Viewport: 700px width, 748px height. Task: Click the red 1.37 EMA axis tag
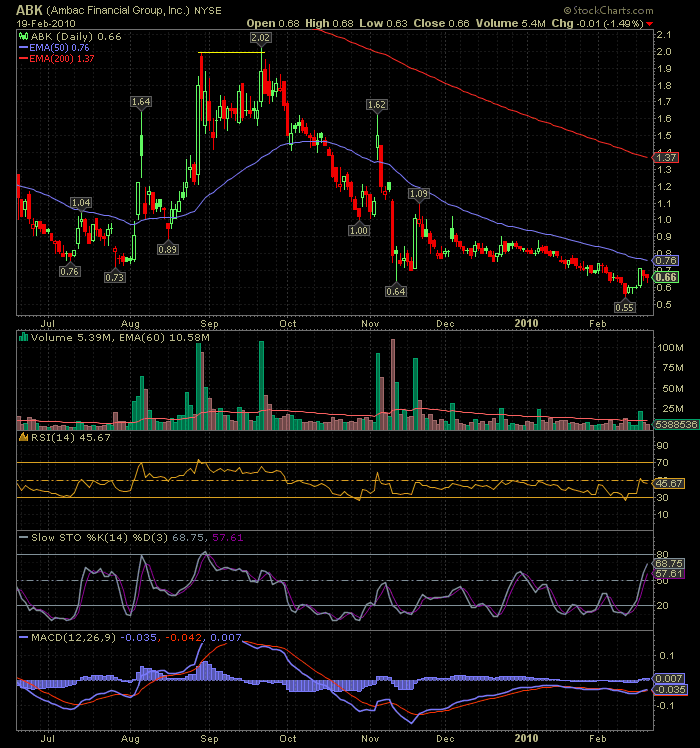click(x=666, y=157)
